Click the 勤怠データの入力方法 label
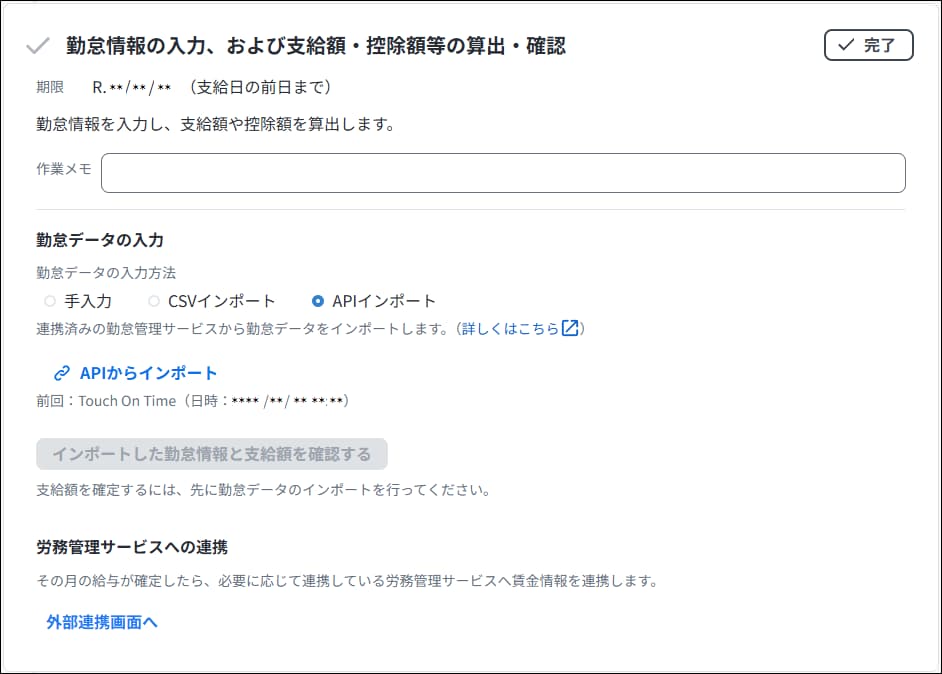 click(x=106, y=272)
